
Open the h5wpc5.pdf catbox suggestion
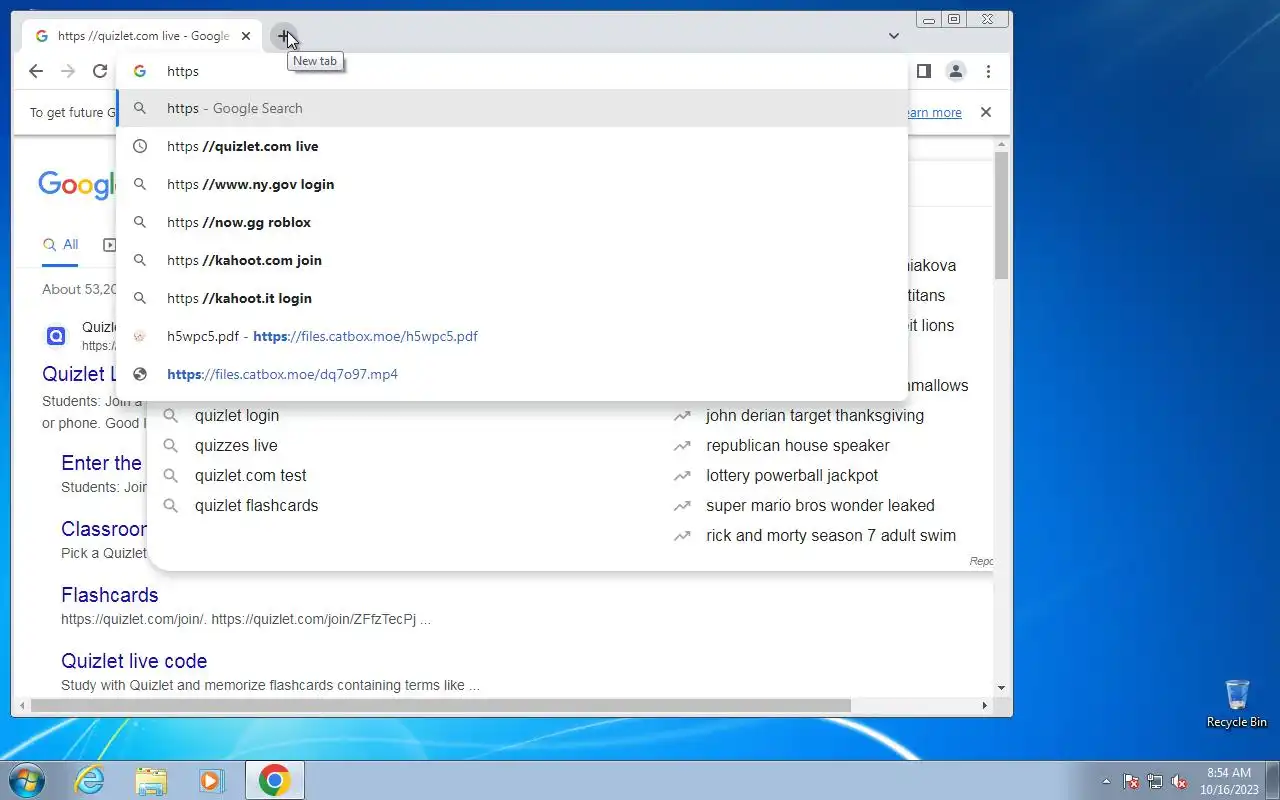tap(512, 336)
